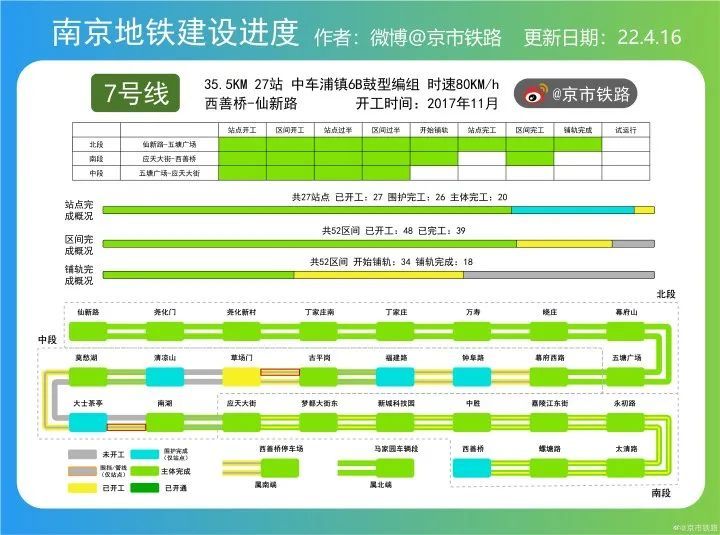Image resolution: width=720 pixels, height=535 pixels.
Task: Click the cyan 围护完成 legend swatch
Action: point(145,455)
